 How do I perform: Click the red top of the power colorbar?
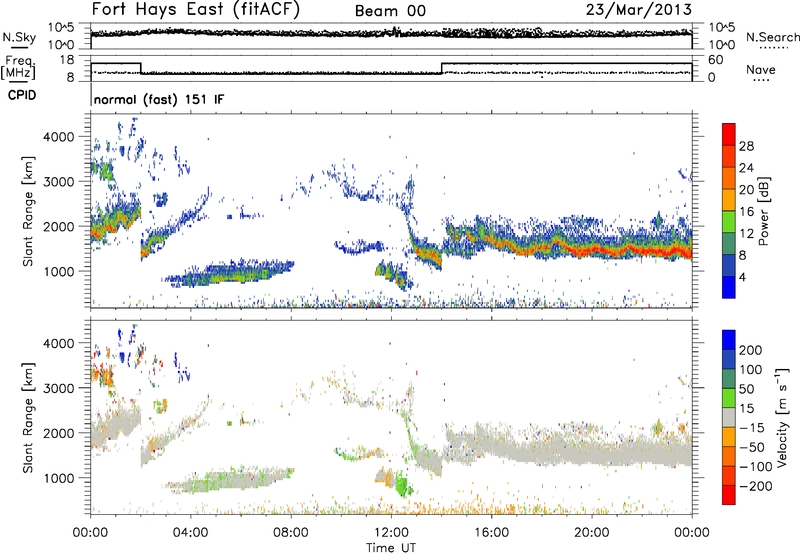pos(729,133)
